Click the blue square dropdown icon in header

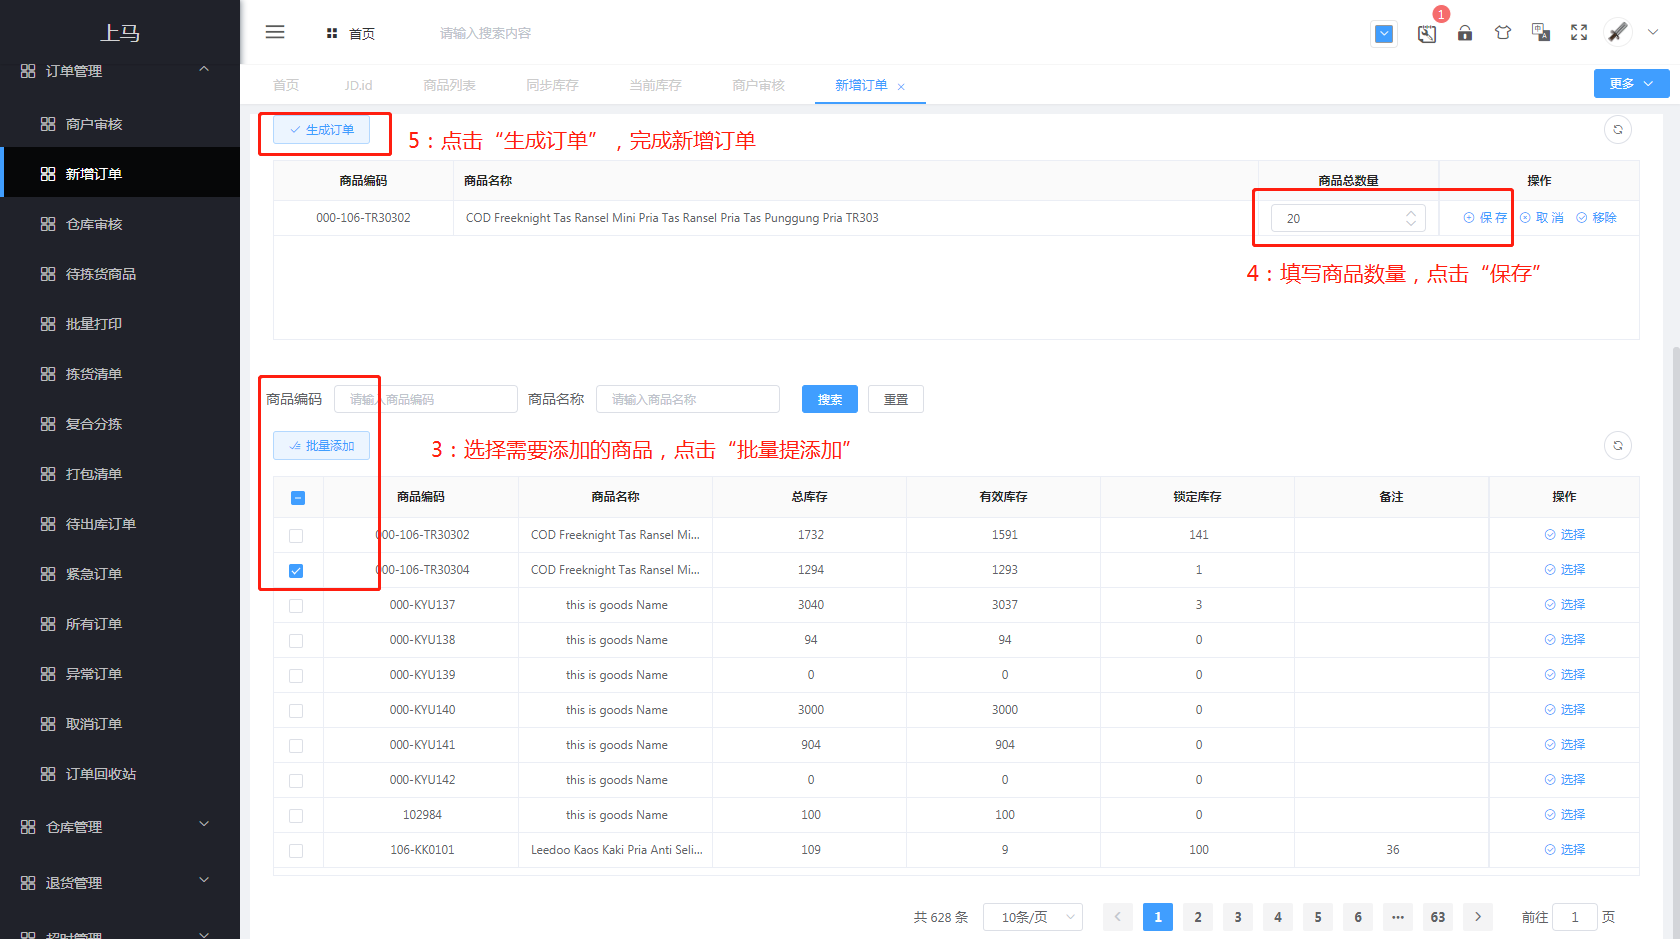coord(1384,34)
